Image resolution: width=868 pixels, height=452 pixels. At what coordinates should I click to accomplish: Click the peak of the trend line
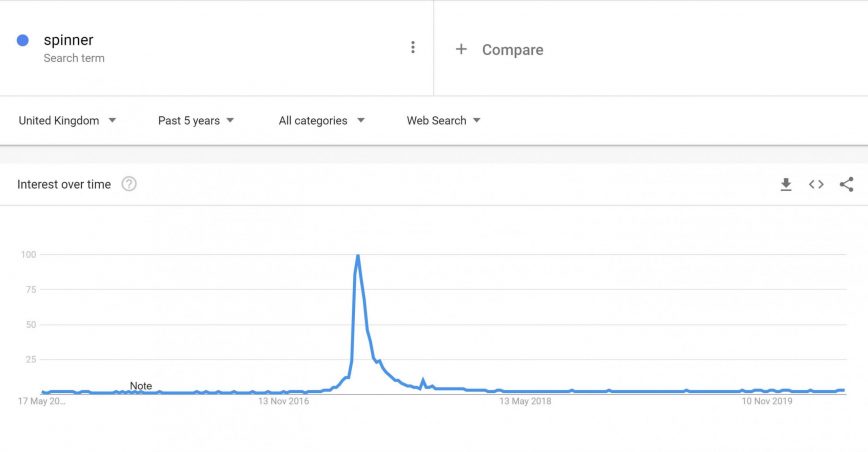coord(357,256)
